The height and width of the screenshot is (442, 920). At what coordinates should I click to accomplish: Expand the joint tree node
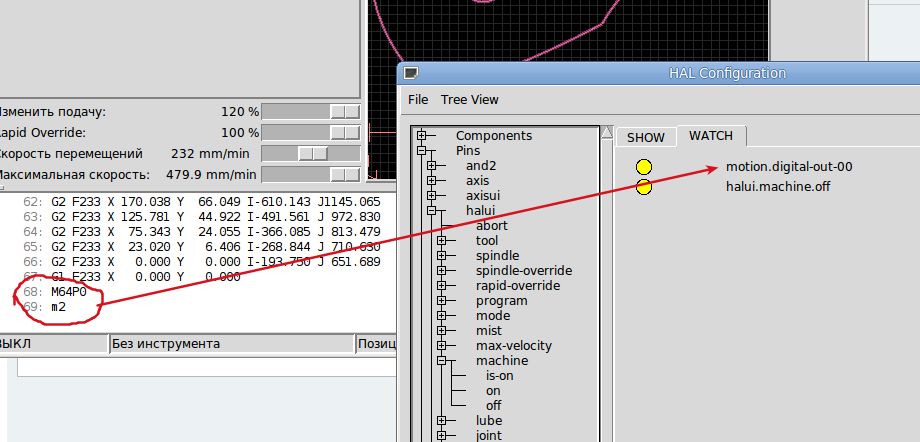click(441, 436)
